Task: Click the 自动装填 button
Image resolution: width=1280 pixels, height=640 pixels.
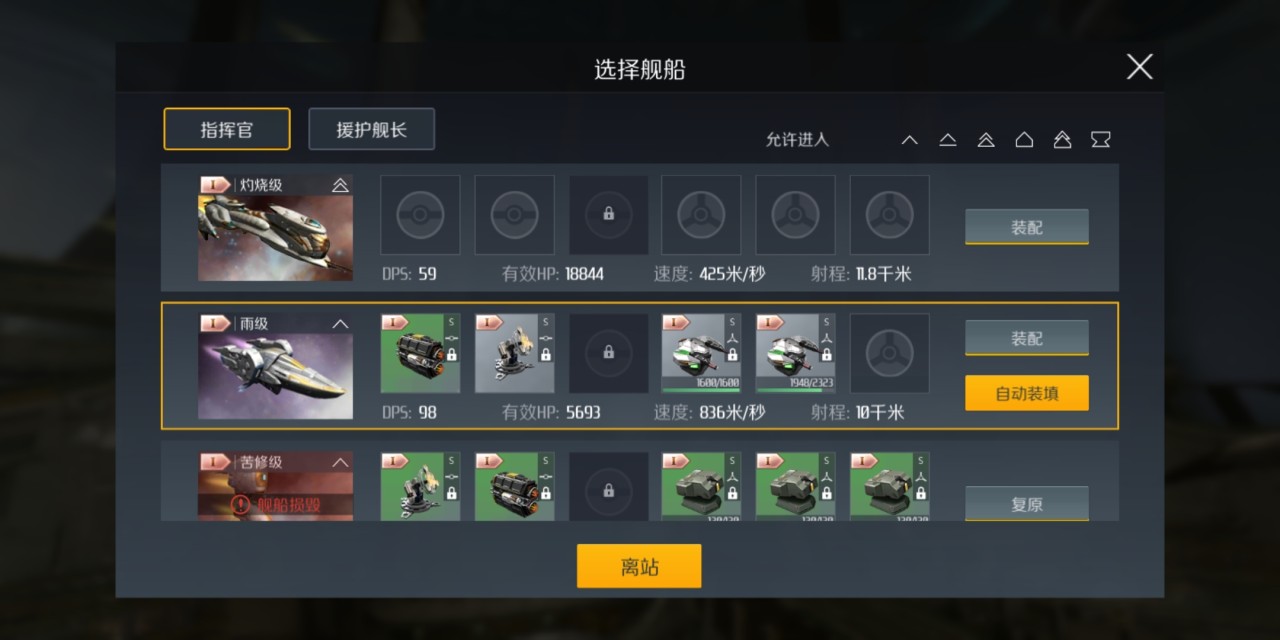Action: coord(1027,393)
